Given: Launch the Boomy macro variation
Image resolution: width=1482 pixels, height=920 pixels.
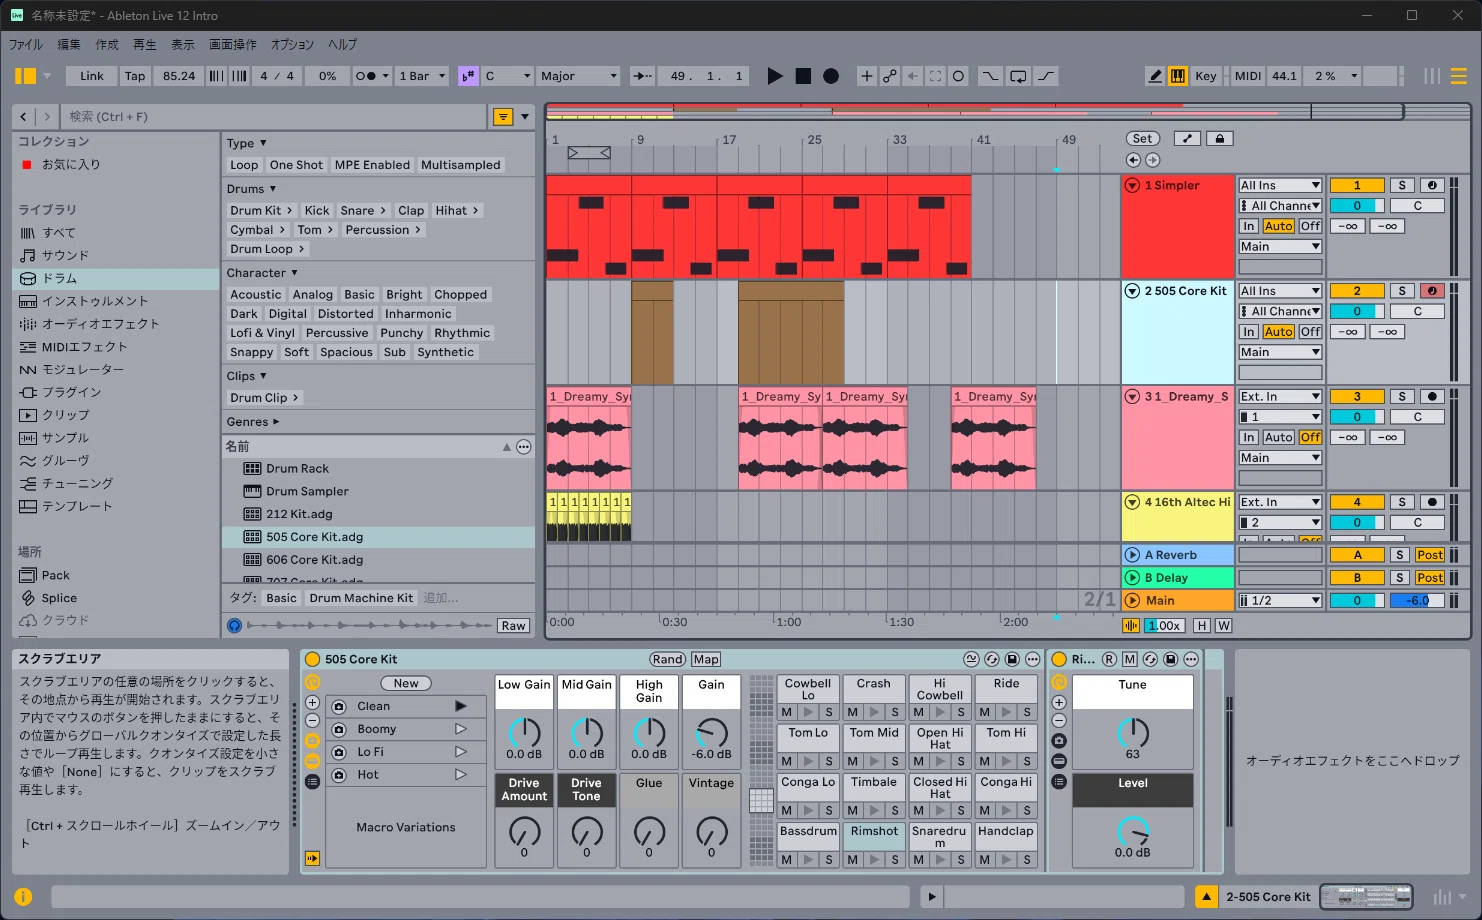Looking at the screenshot, I should 461,729.
